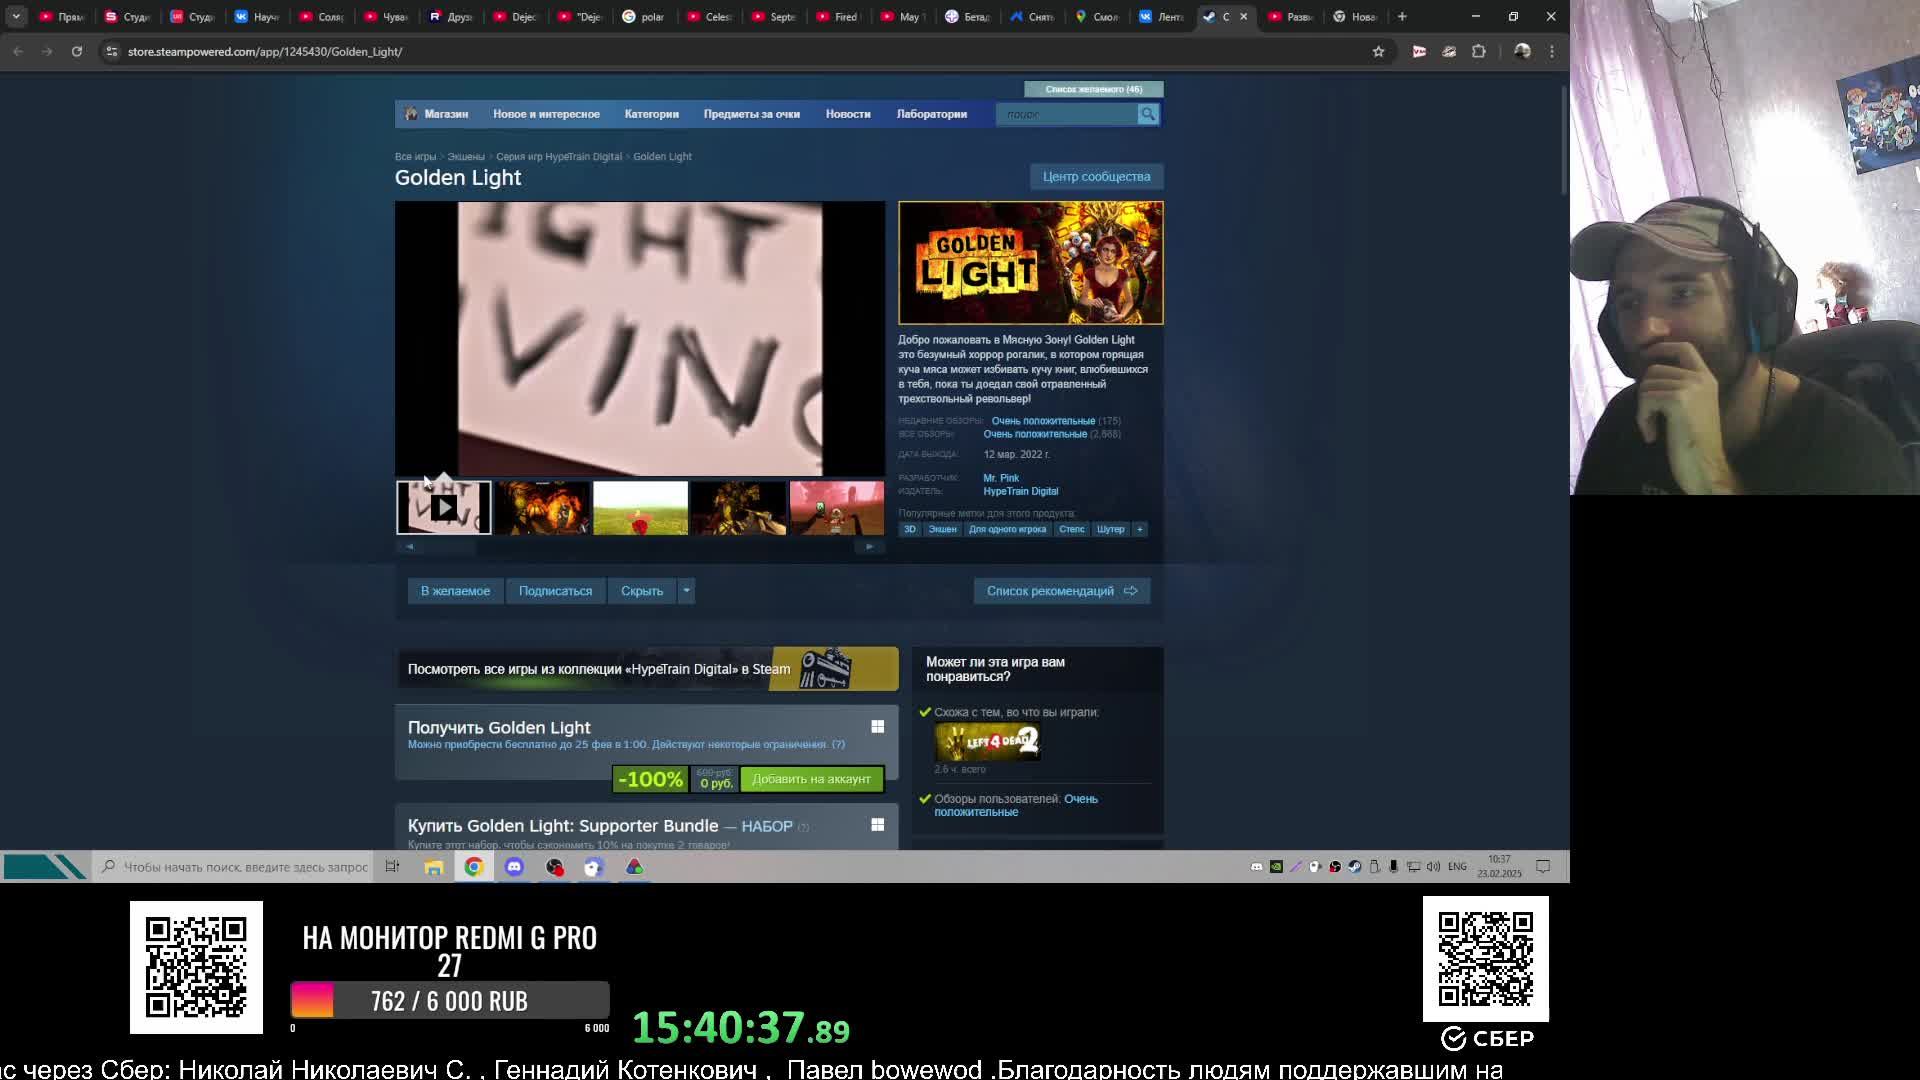1920x1080 pixels.
Task: Click the Windows platform icon for Golden Light
Action: pos(877,727)
